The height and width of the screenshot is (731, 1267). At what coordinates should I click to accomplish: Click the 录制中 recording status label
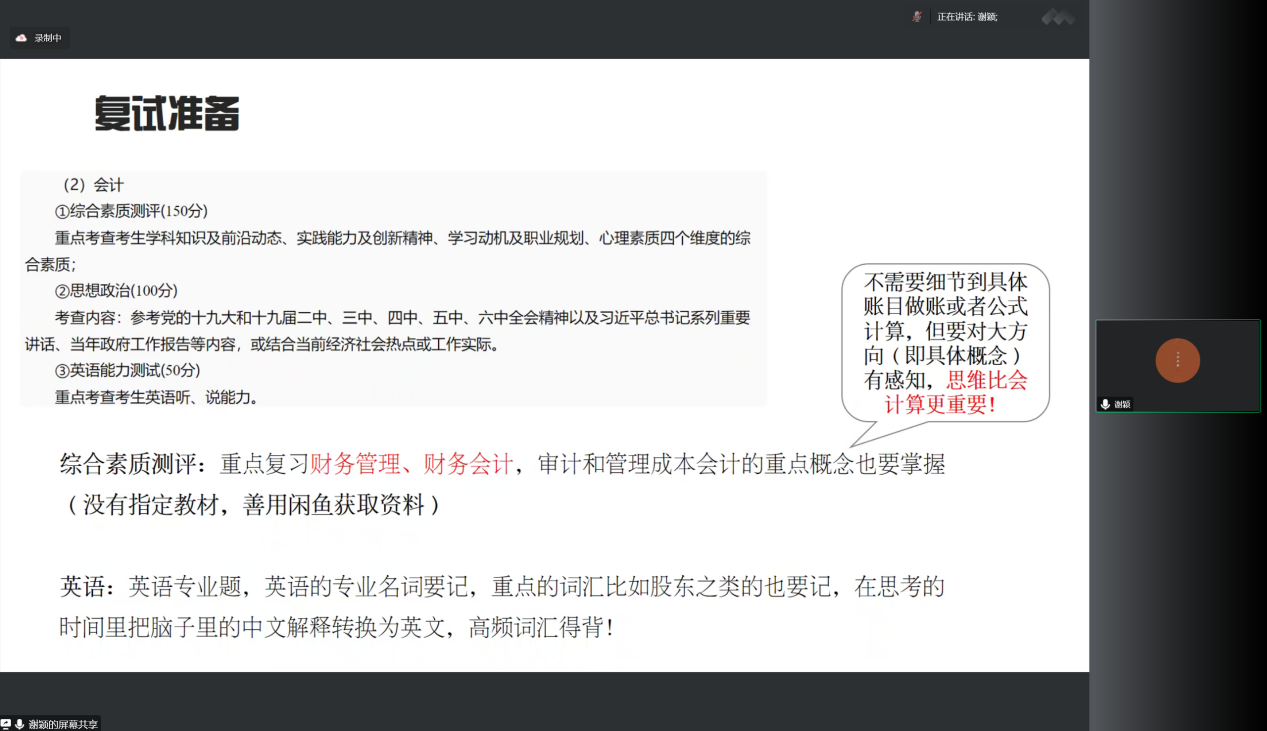pyautogui.click(x=48, y=38)
